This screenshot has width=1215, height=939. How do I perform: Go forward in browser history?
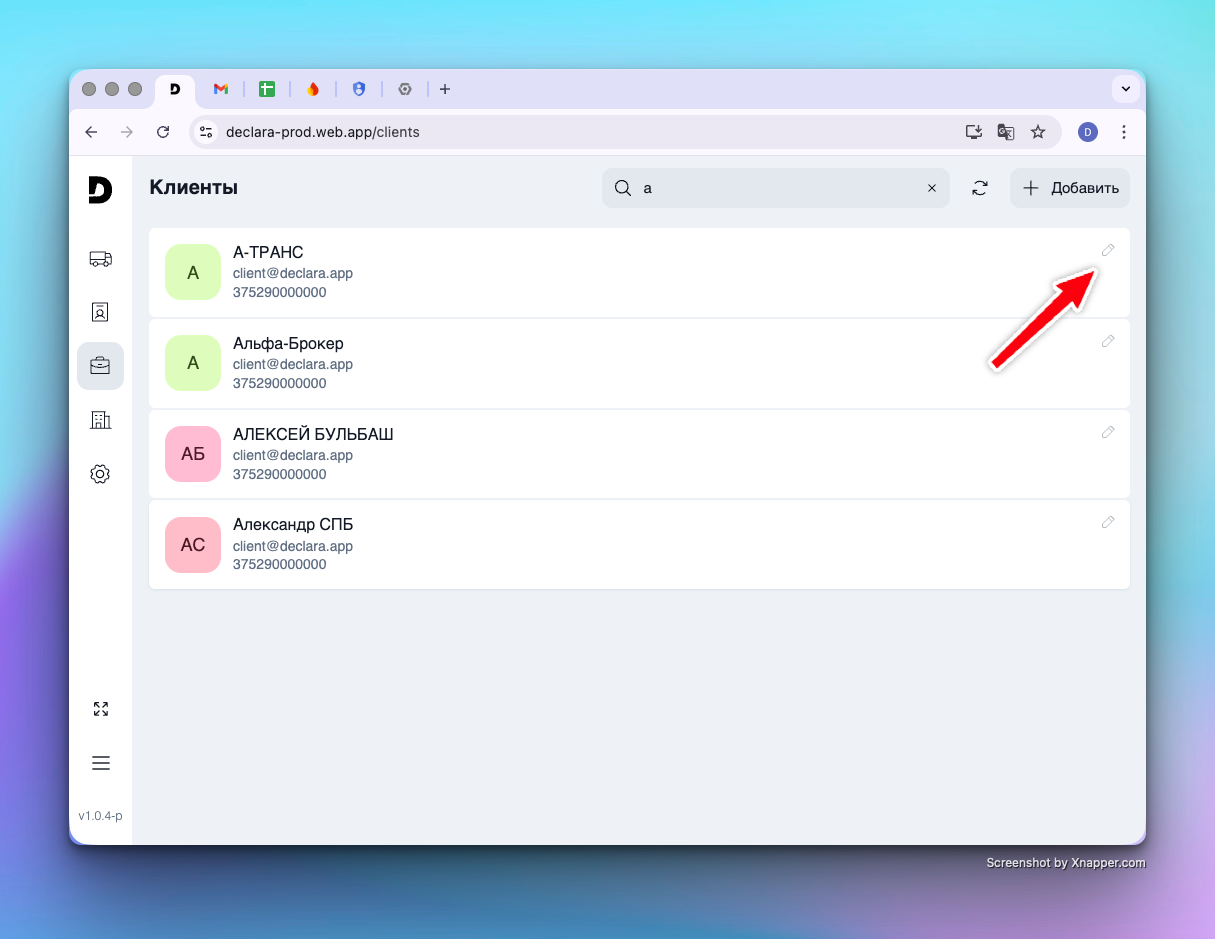pyautogui.click(x=127, y=132)
